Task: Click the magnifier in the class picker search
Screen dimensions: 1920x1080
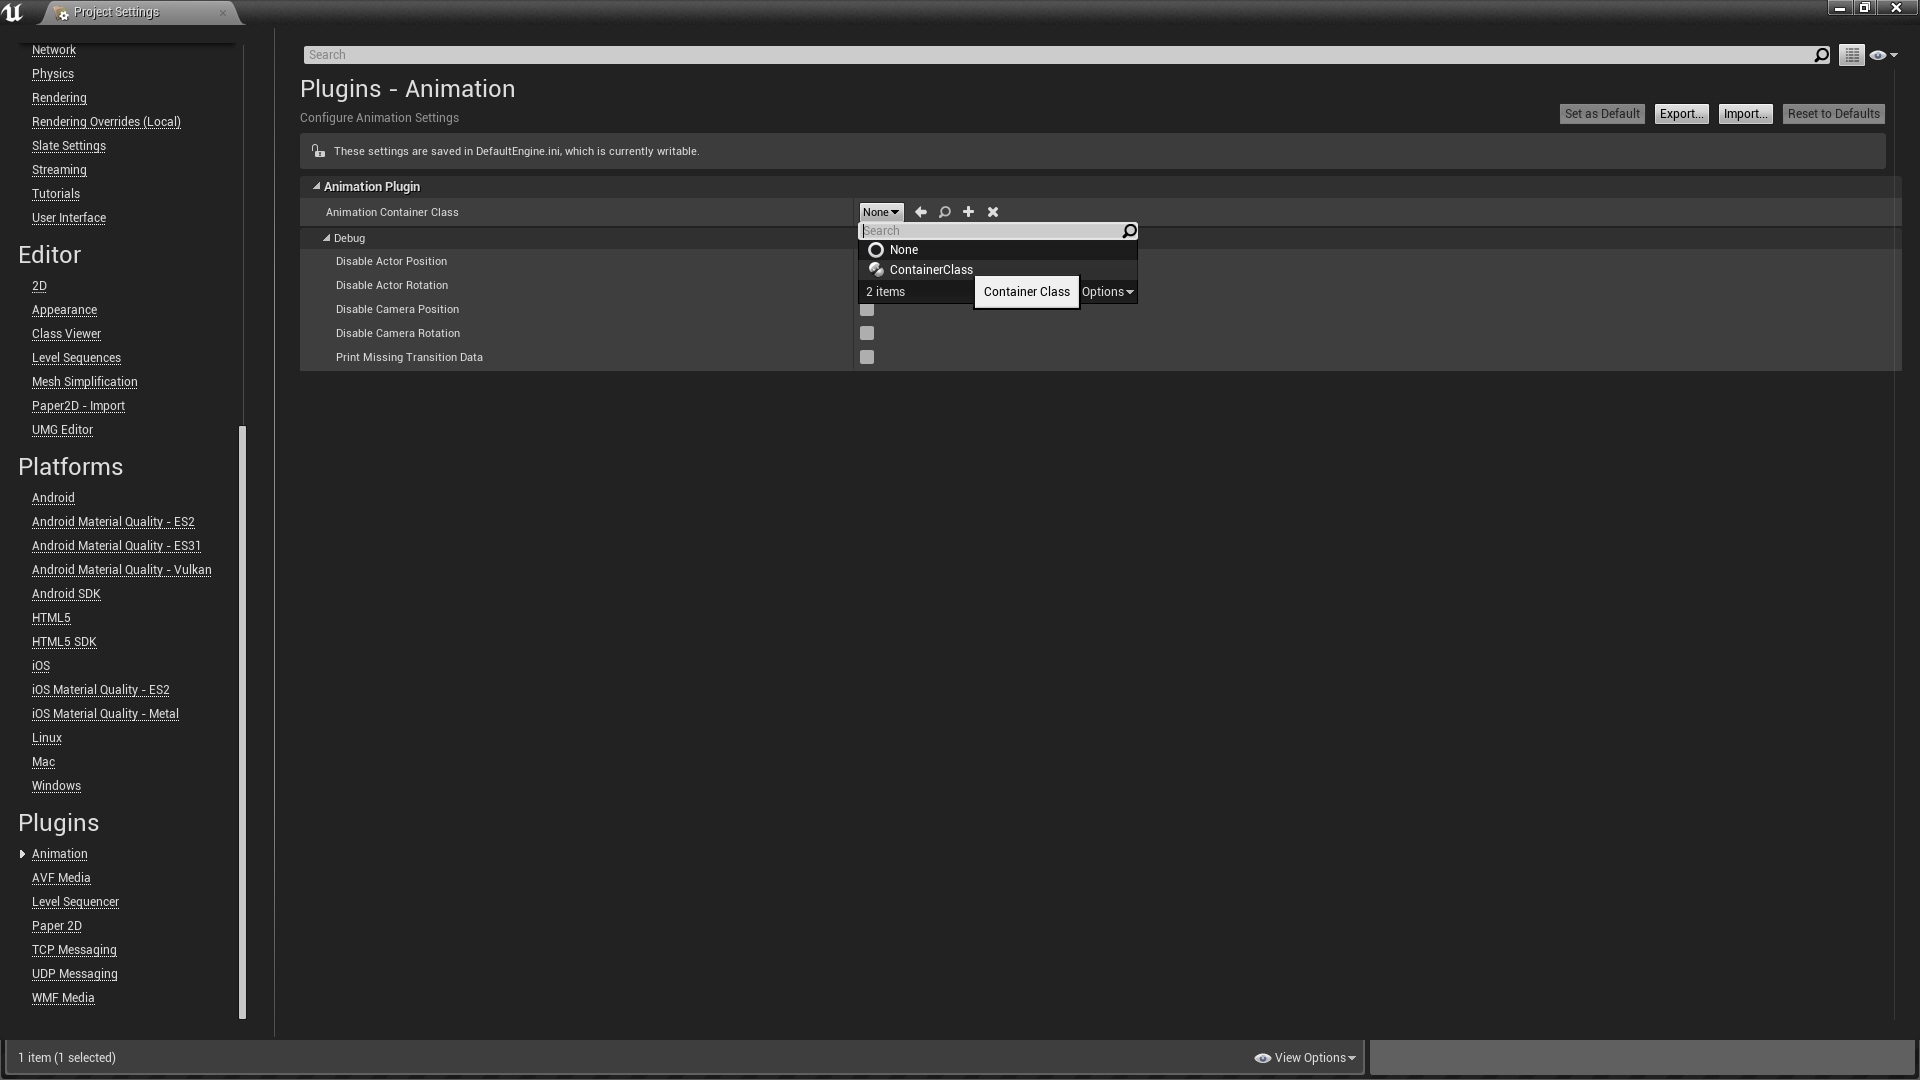Action: click(1128, 231)
